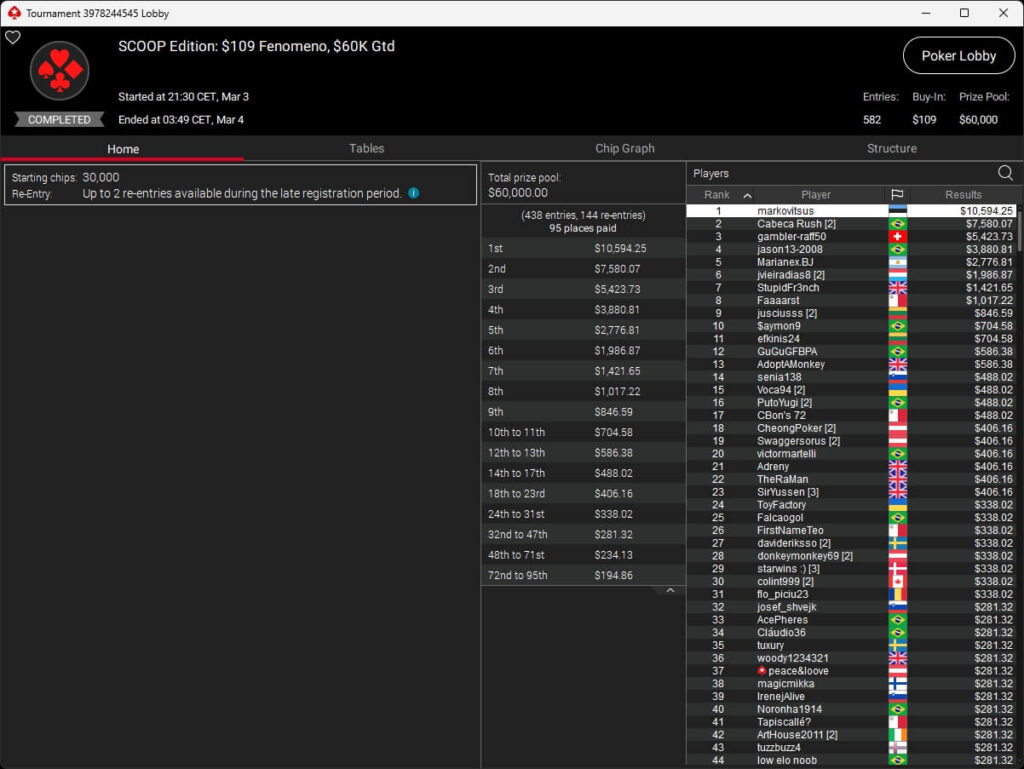
Task: Click the PokerStars icon in title bar
Action: coord(13,13)
